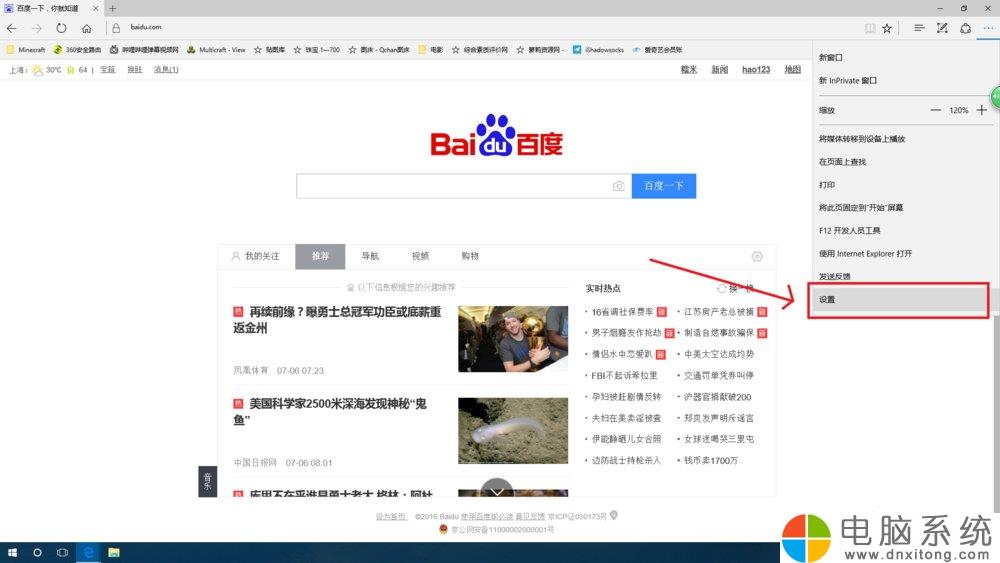Close the More actions ellipsis menu
Viewport: 1000px width, 563px height.
point(988,28)
